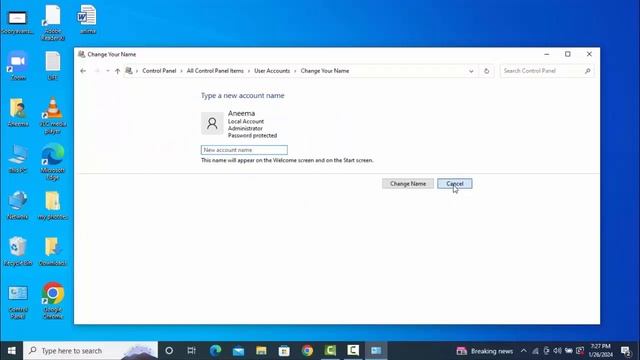The image size is (640, 360).
Task: Open the Word document on desktop
Action: coord(87,20)
